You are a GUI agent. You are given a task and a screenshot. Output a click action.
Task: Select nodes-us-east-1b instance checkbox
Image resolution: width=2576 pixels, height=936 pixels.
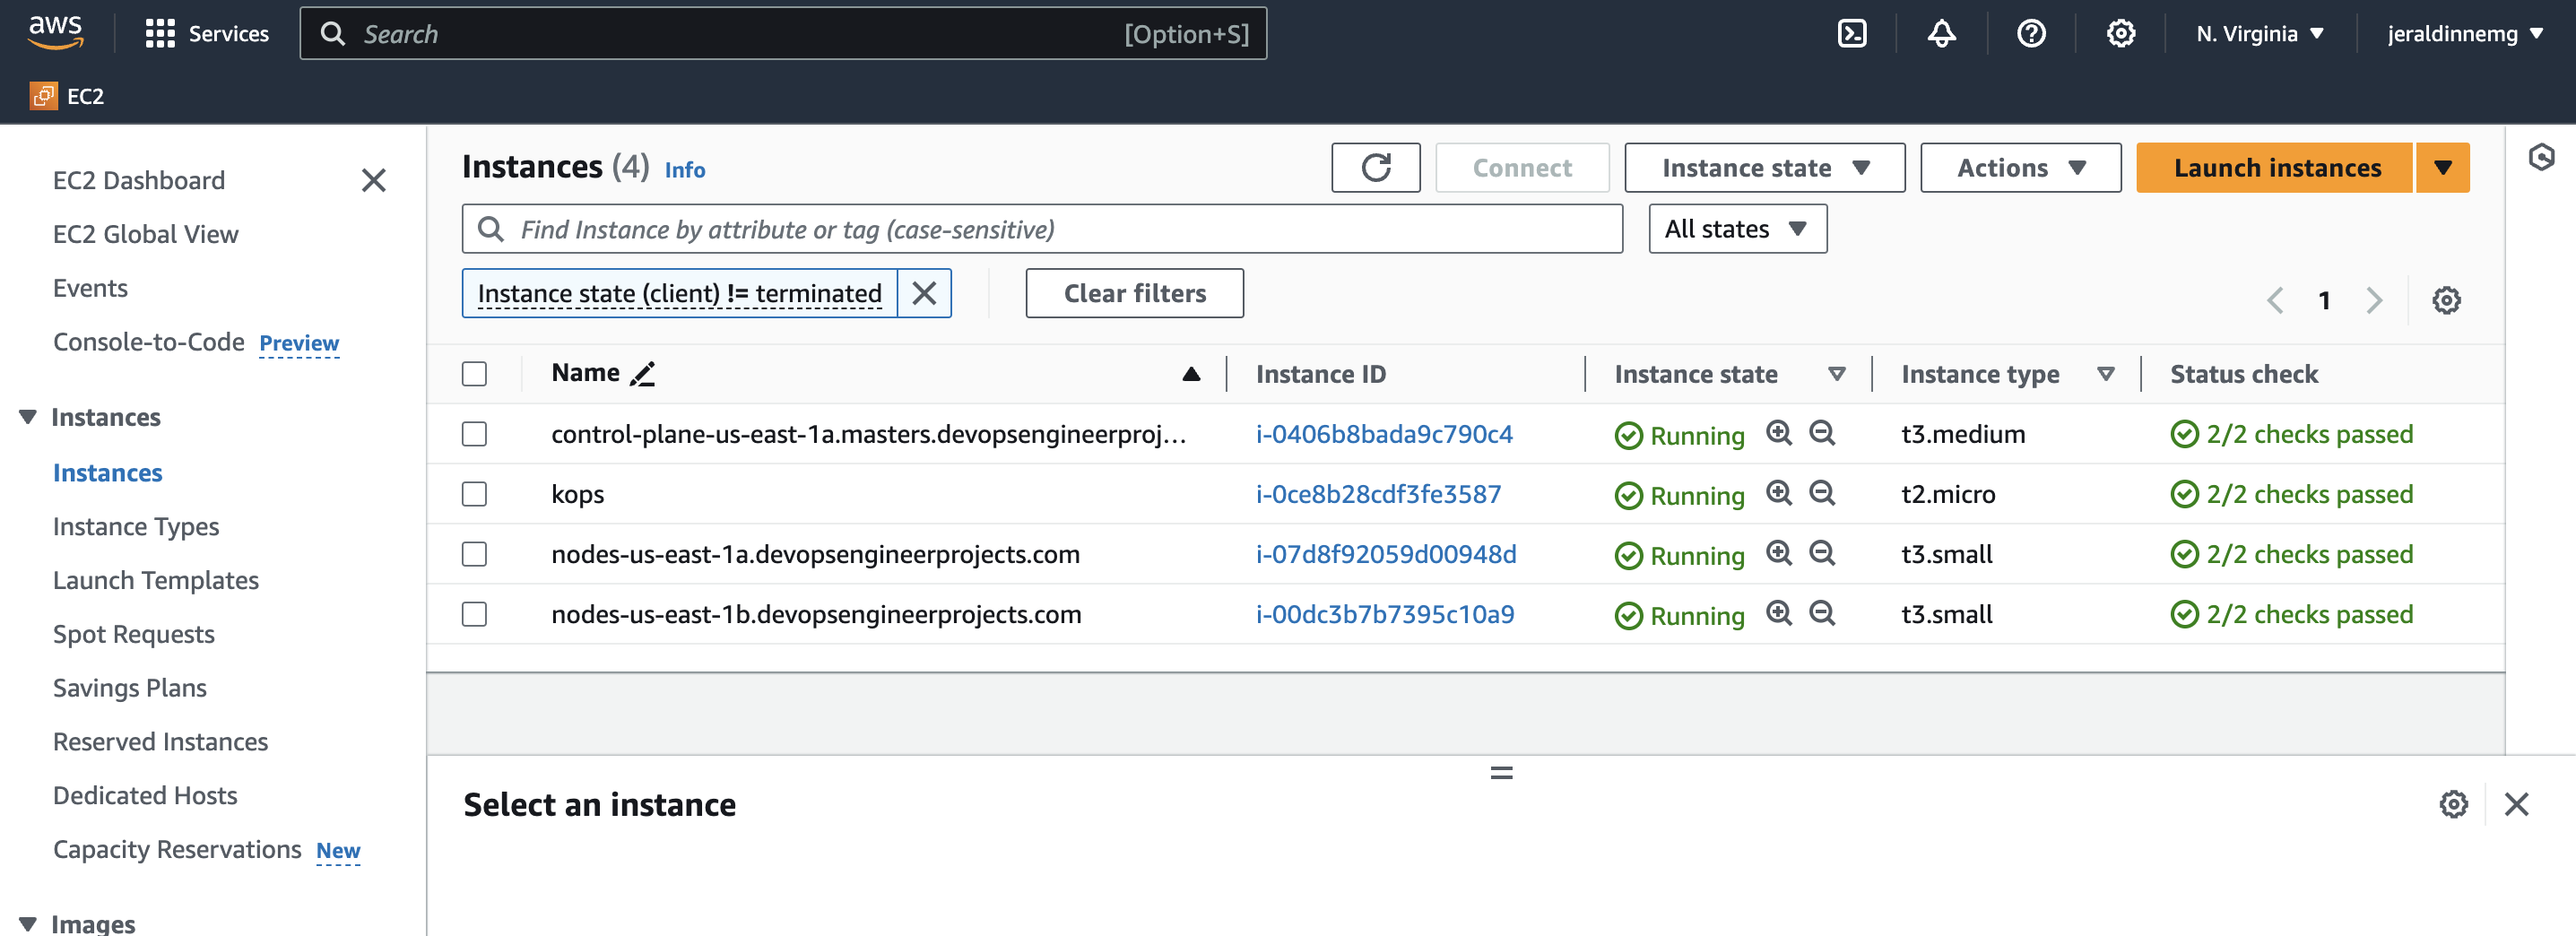[474, 614]
